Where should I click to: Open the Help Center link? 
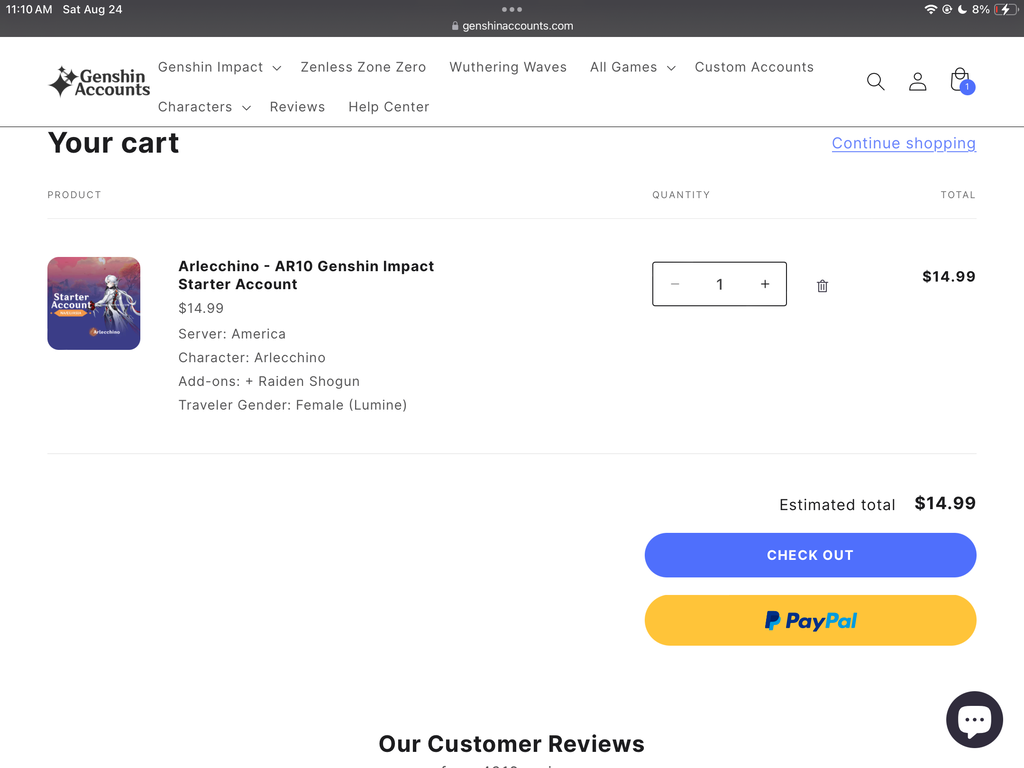(389, 107)
